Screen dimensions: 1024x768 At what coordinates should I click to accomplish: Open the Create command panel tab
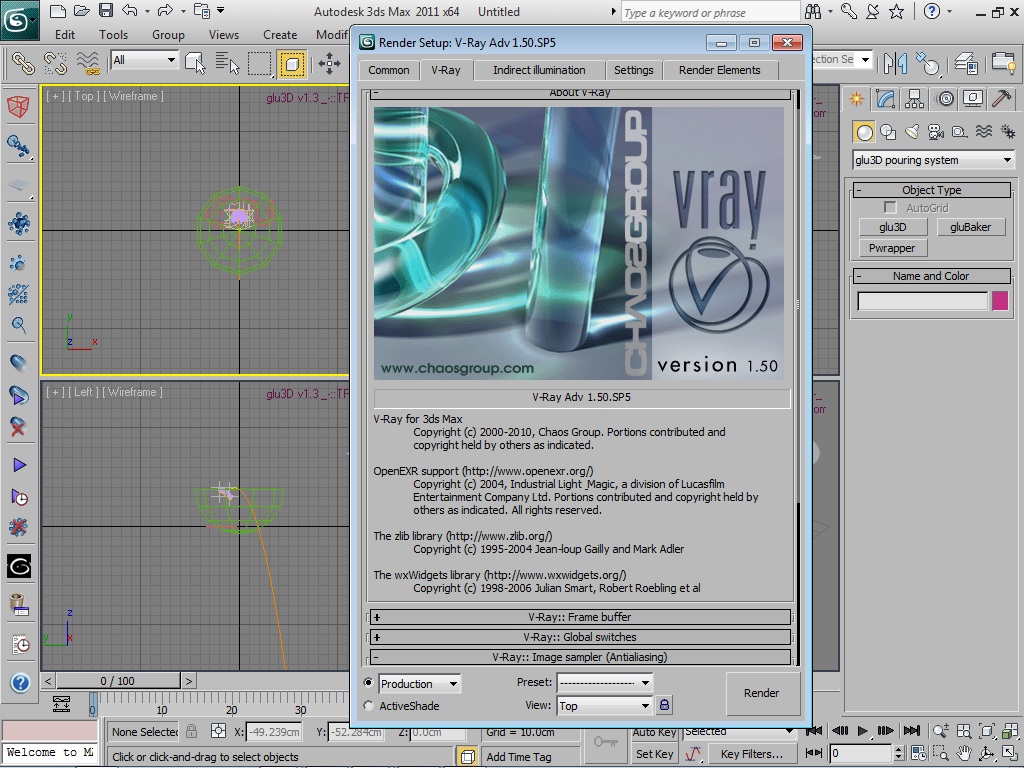(856, 99)
